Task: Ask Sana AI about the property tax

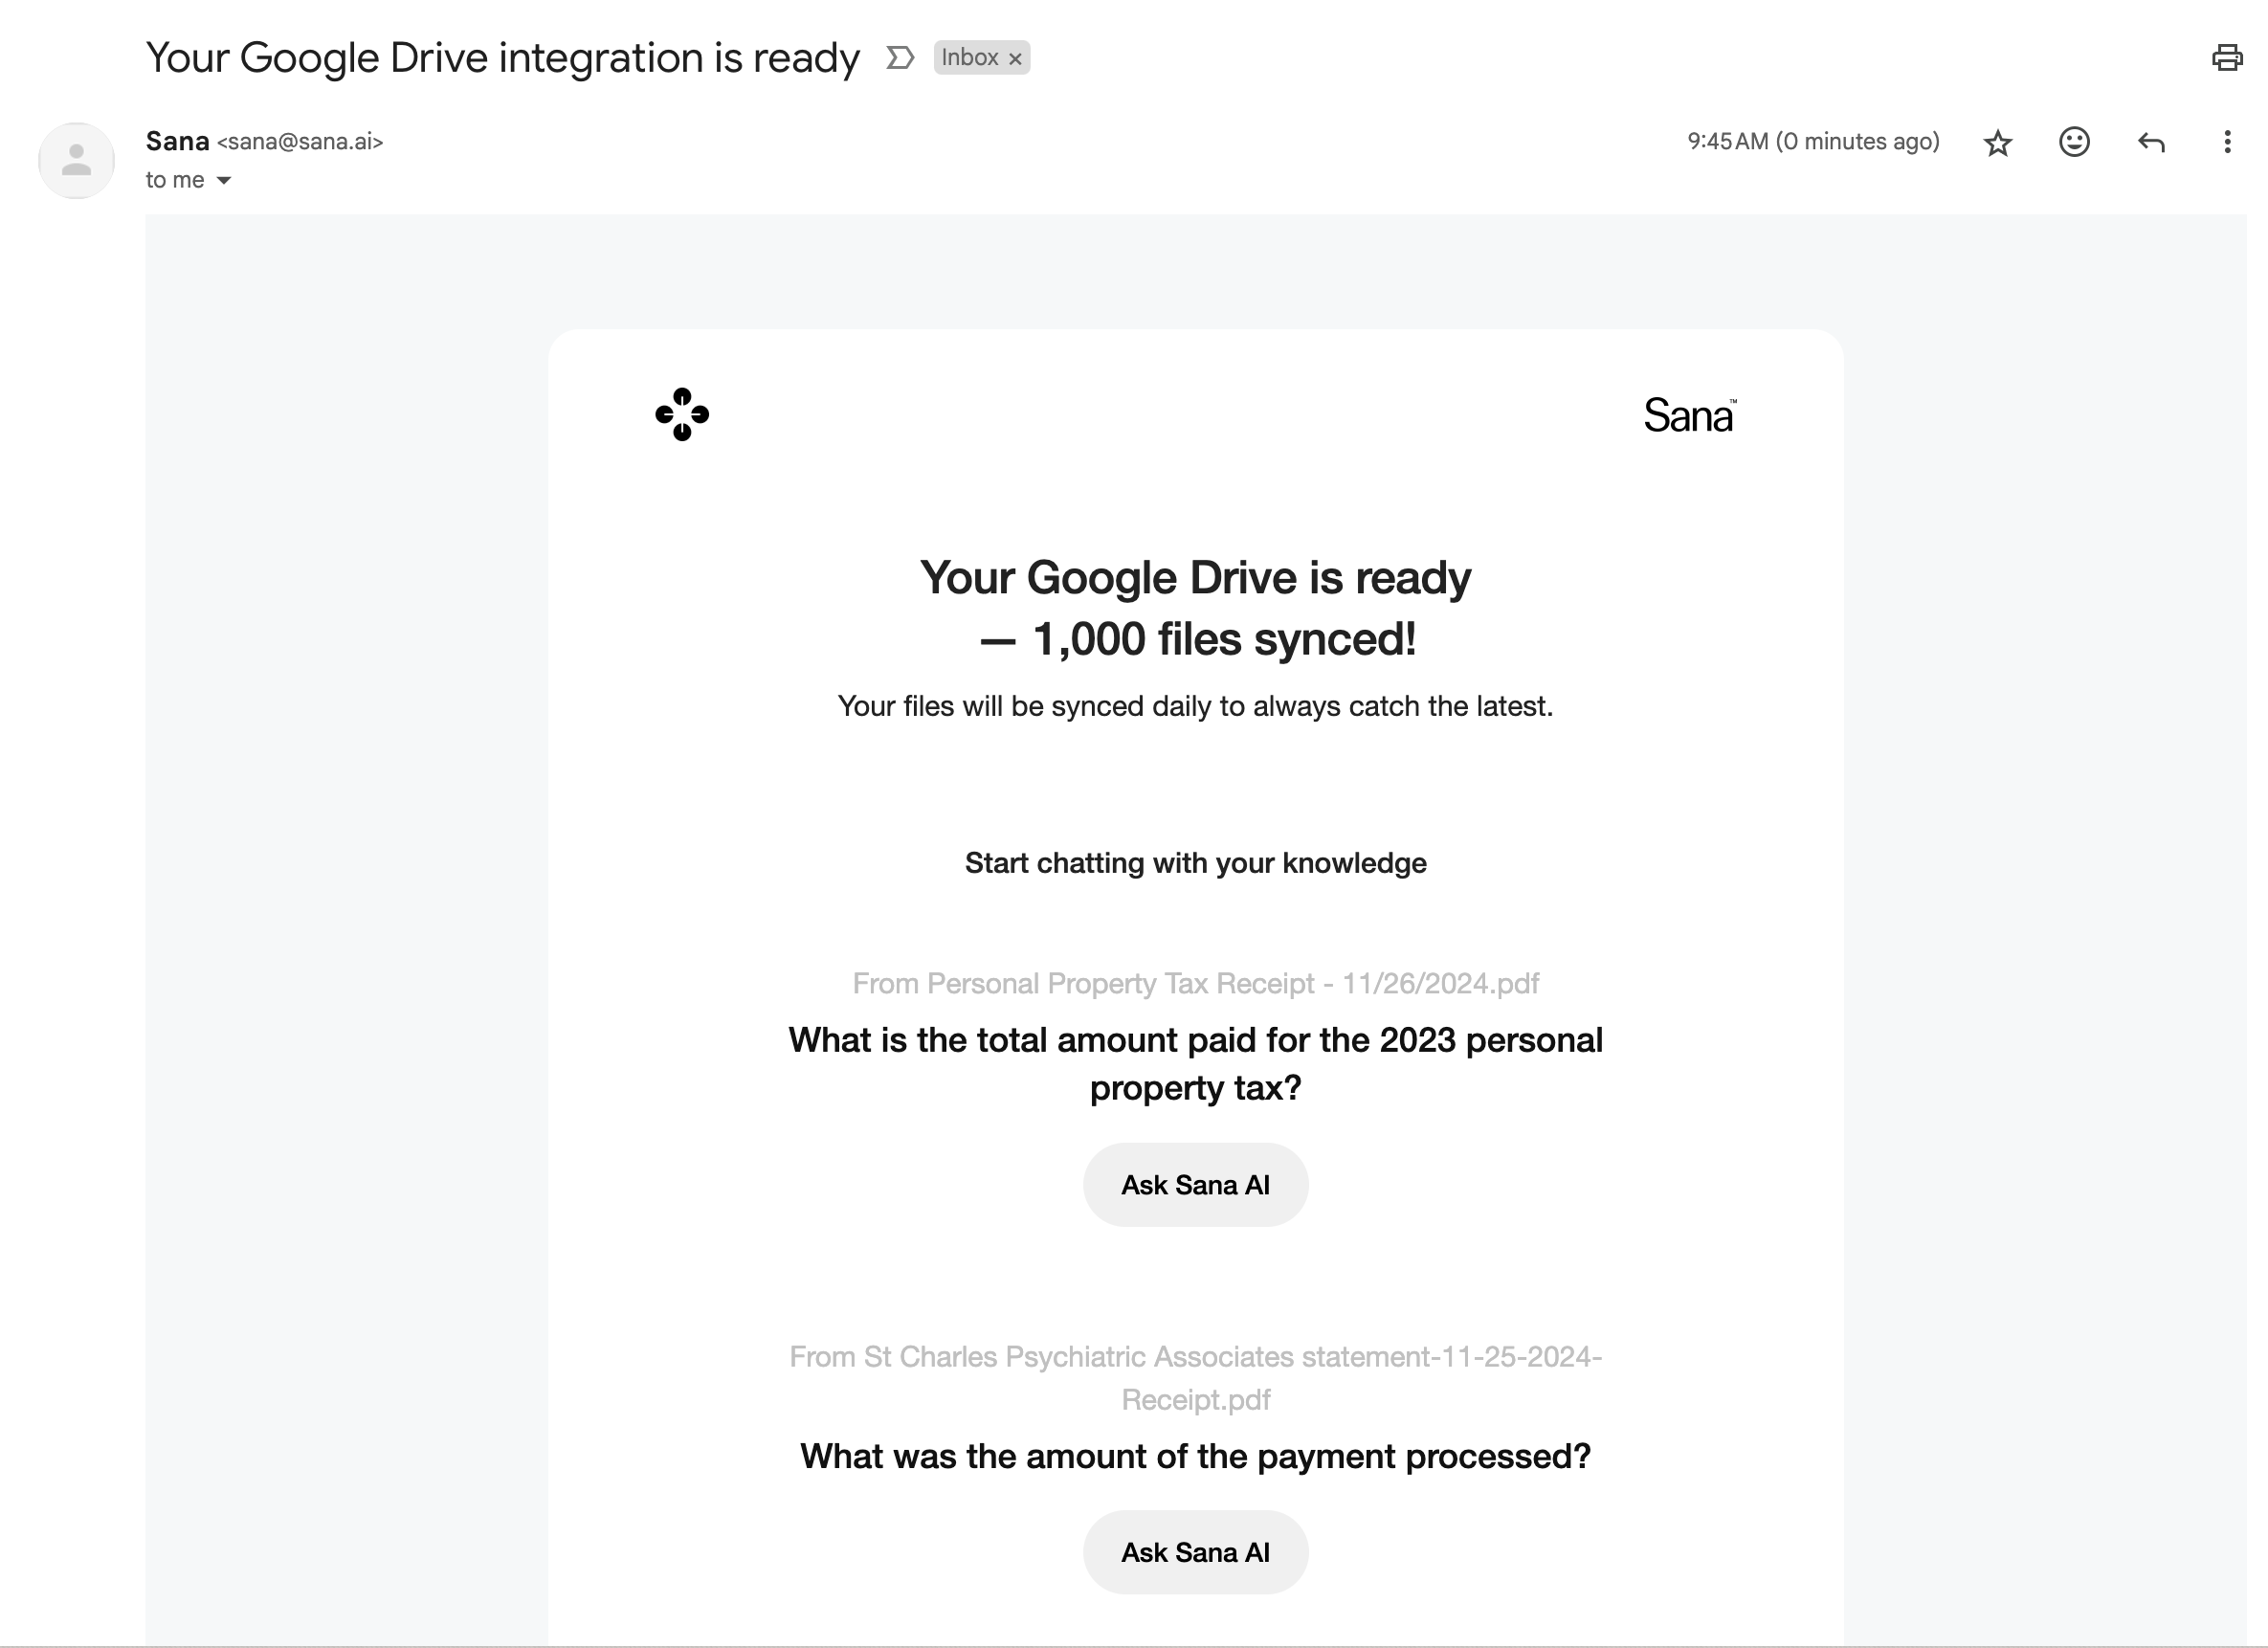Action: click(1195, 1185)
